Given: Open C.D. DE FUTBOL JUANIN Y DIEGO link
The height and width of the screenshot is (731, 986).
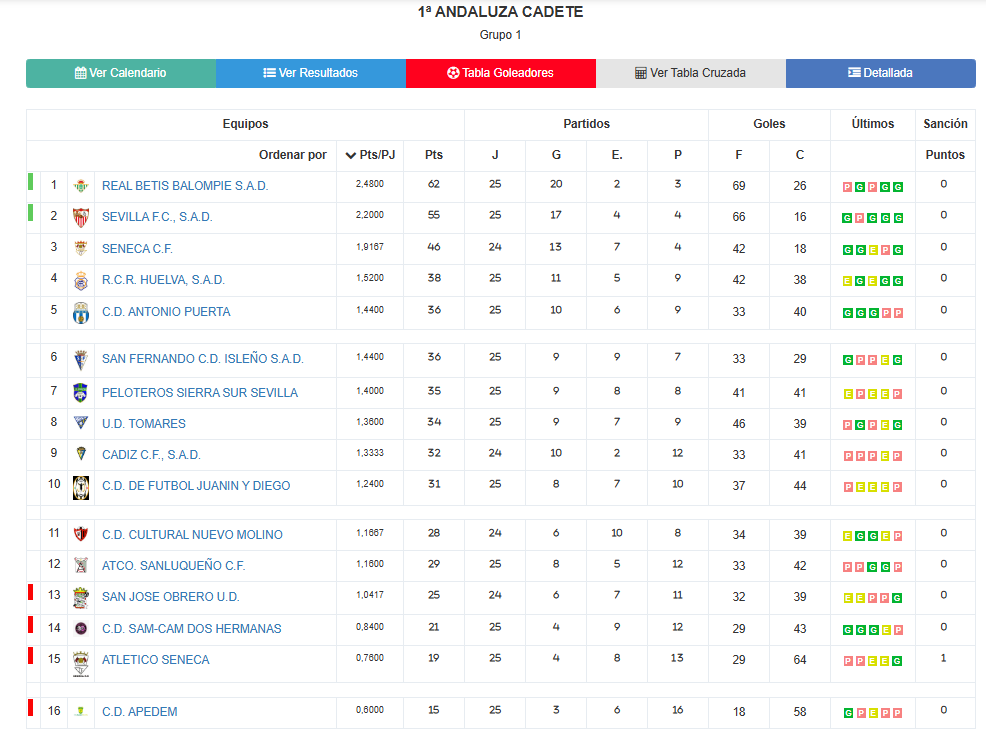Looking at the screenshot, I should point(196,486).
